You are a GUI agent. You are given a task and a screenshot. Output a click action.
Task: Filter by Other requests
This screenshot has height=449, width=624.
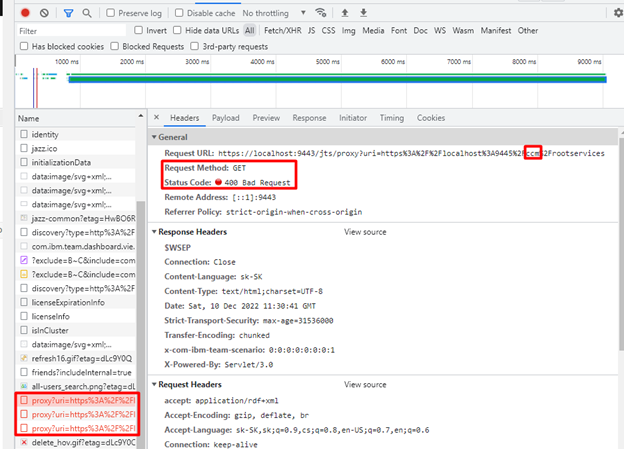[x=528, y=30]
